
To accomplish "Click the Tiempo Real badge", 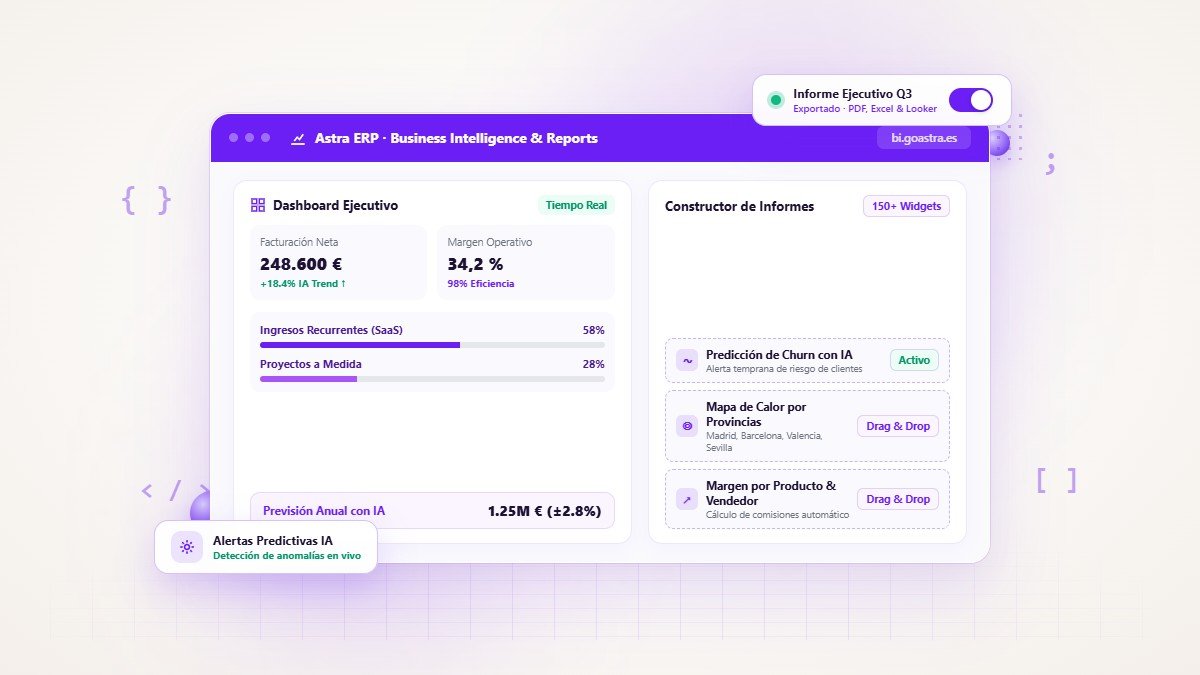I will pos(576,205).
